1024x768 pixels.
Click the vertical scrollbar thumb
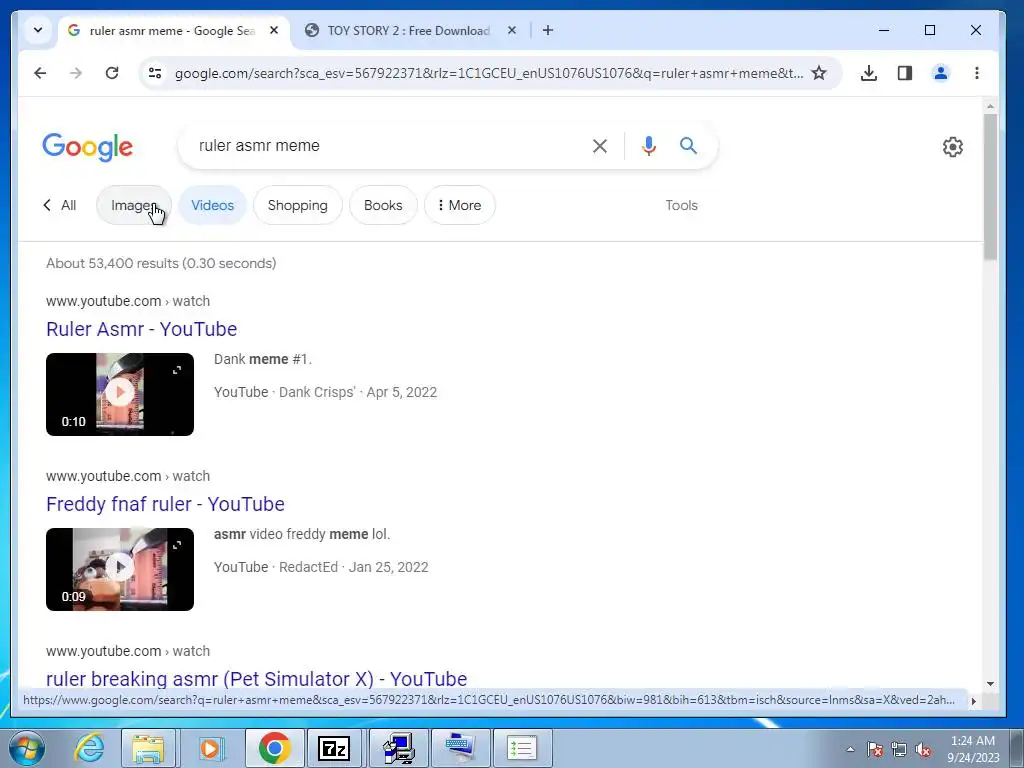[x=990, y=187]
